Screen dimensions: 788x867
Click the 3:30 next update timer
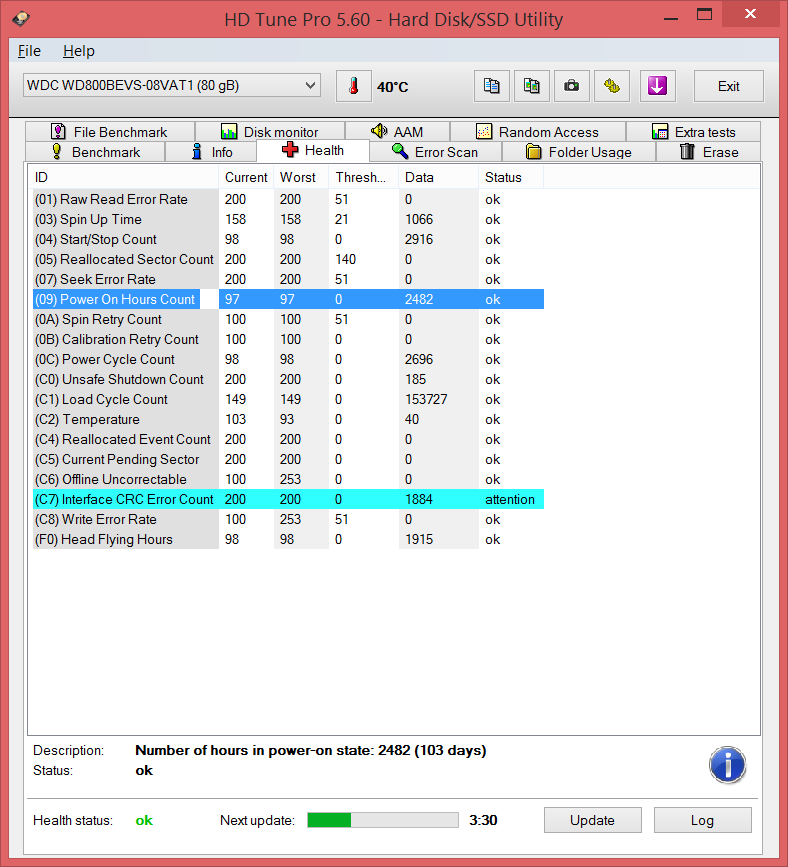coord(483,820)
